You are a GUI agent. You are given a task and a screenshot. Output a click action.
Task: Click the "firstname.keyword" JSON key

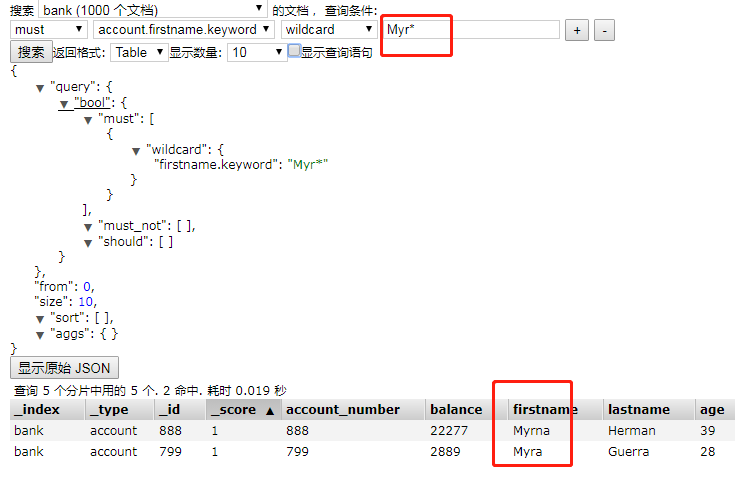point(216,165)
